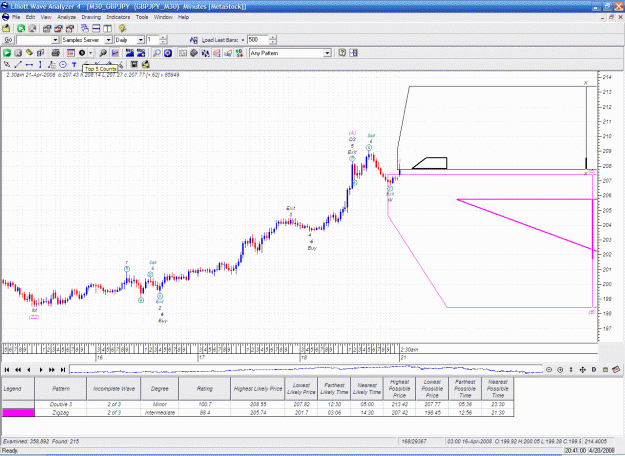Click the green start analysis icon
Viewport: 625px width, 456px height.
click(x=7, y=53)
